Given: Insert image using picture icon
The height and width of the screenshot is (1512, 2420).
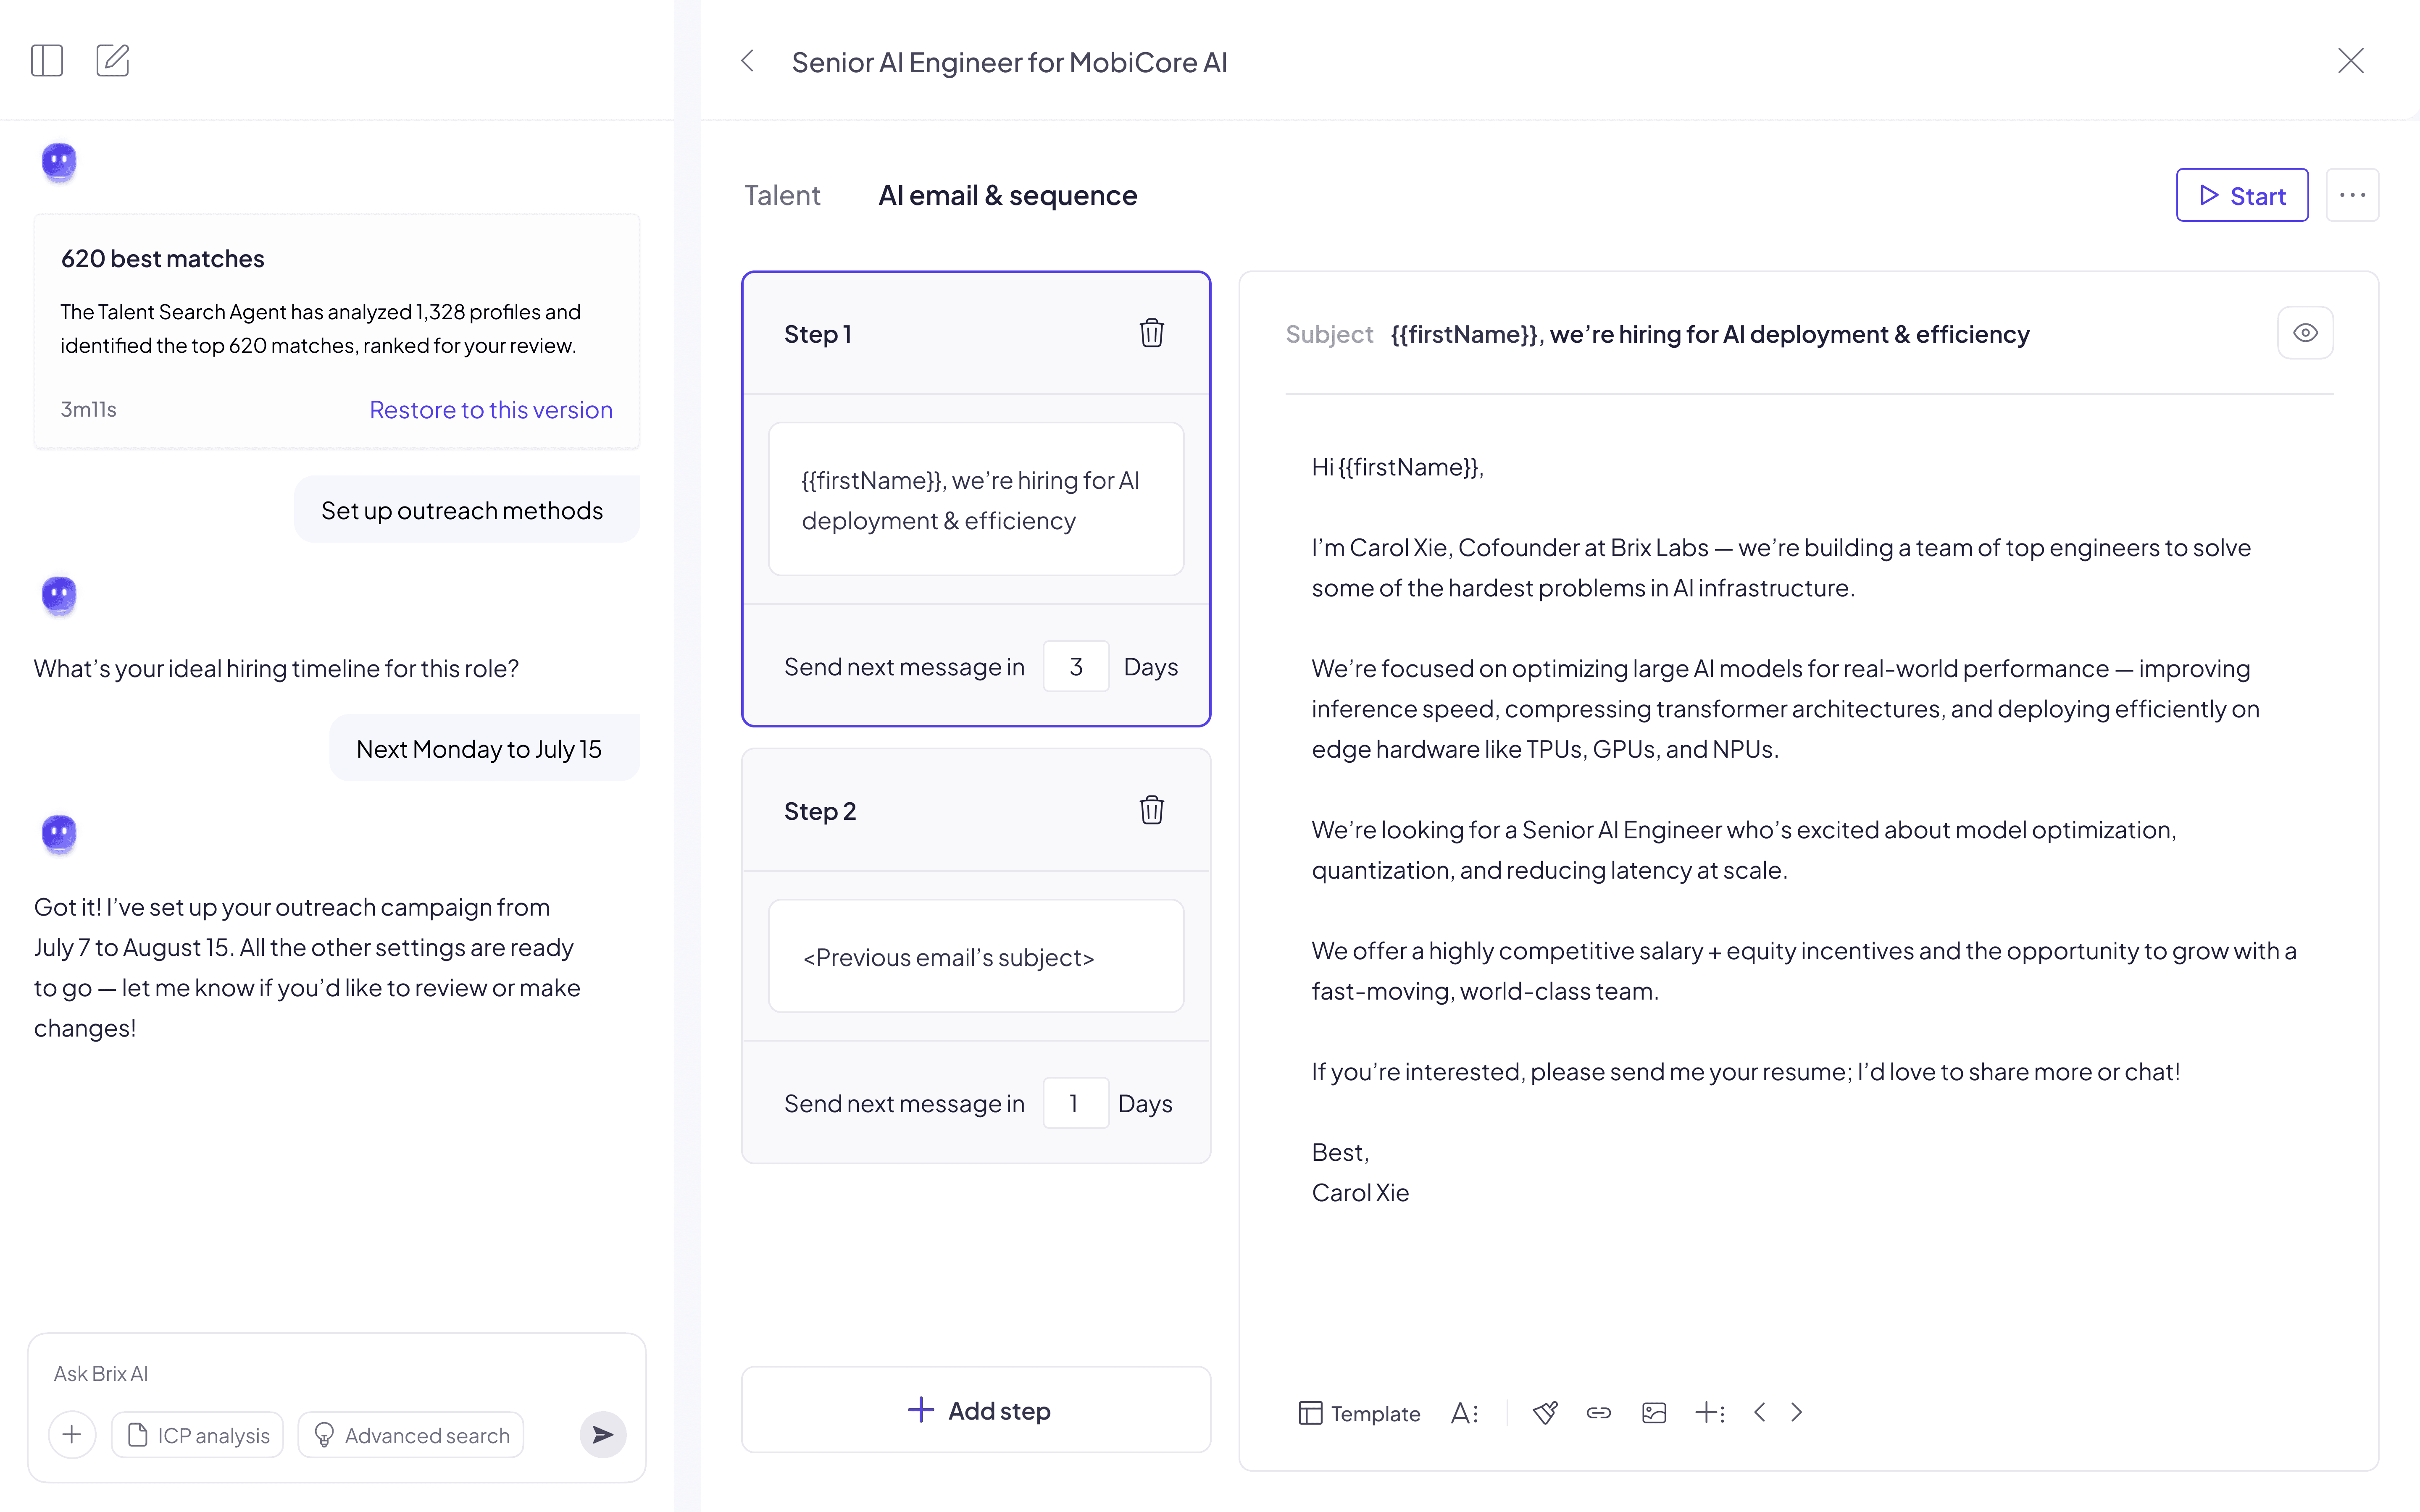Looking at the screenshot, I should pos(1654,1412).
